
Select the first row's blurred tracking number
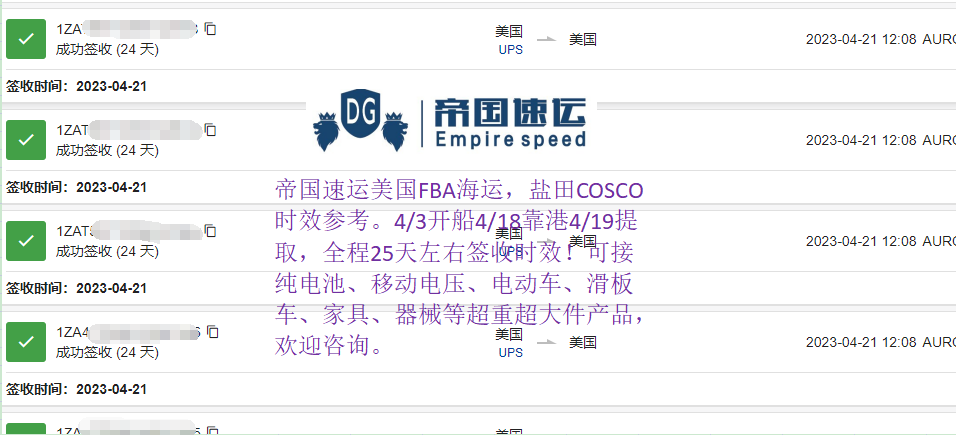(127, 29)
